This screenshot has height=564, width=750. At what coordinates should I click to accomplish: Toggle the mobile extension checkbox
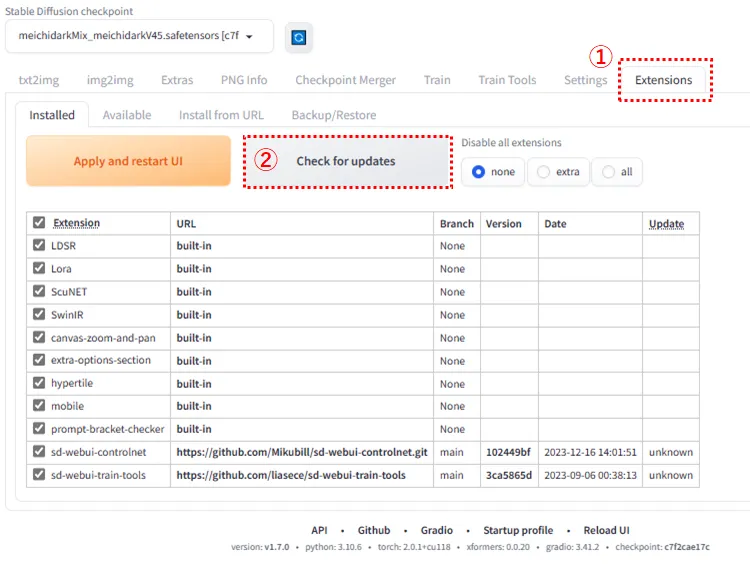pos(39,405)
